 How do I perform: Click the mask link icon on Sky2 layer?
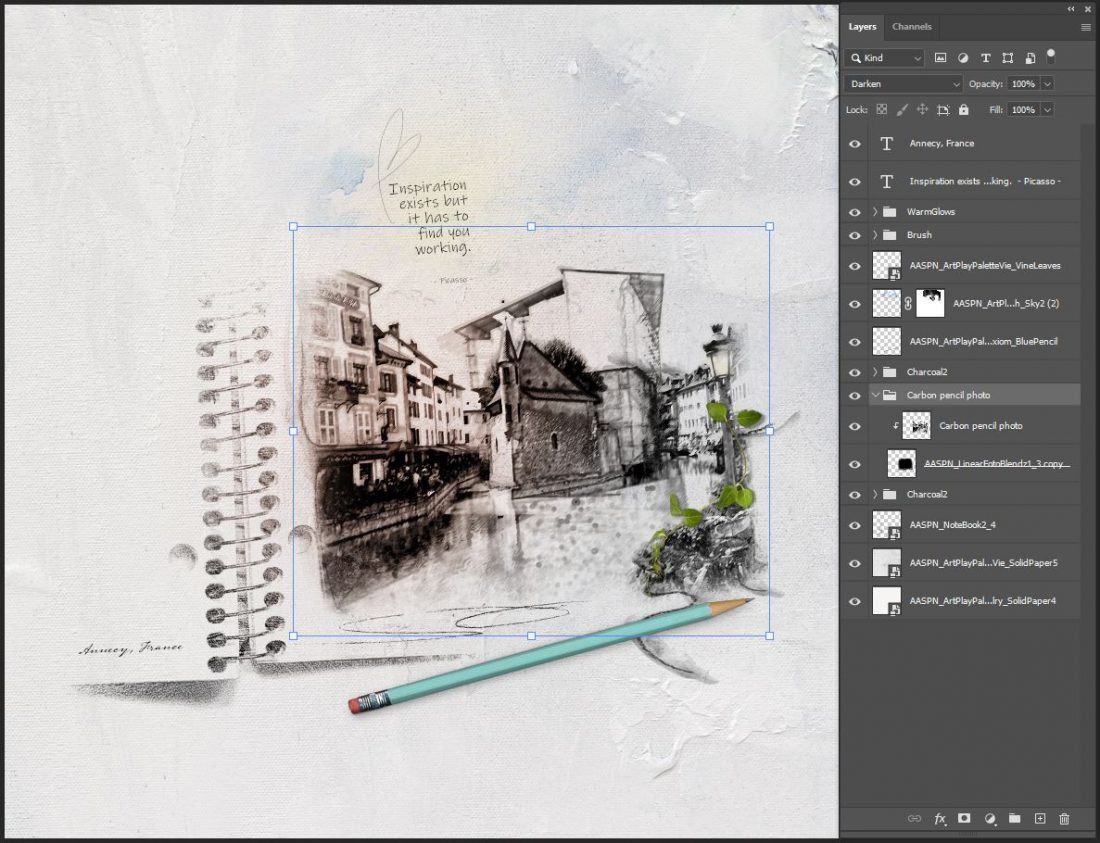click(x=908, y=304)
